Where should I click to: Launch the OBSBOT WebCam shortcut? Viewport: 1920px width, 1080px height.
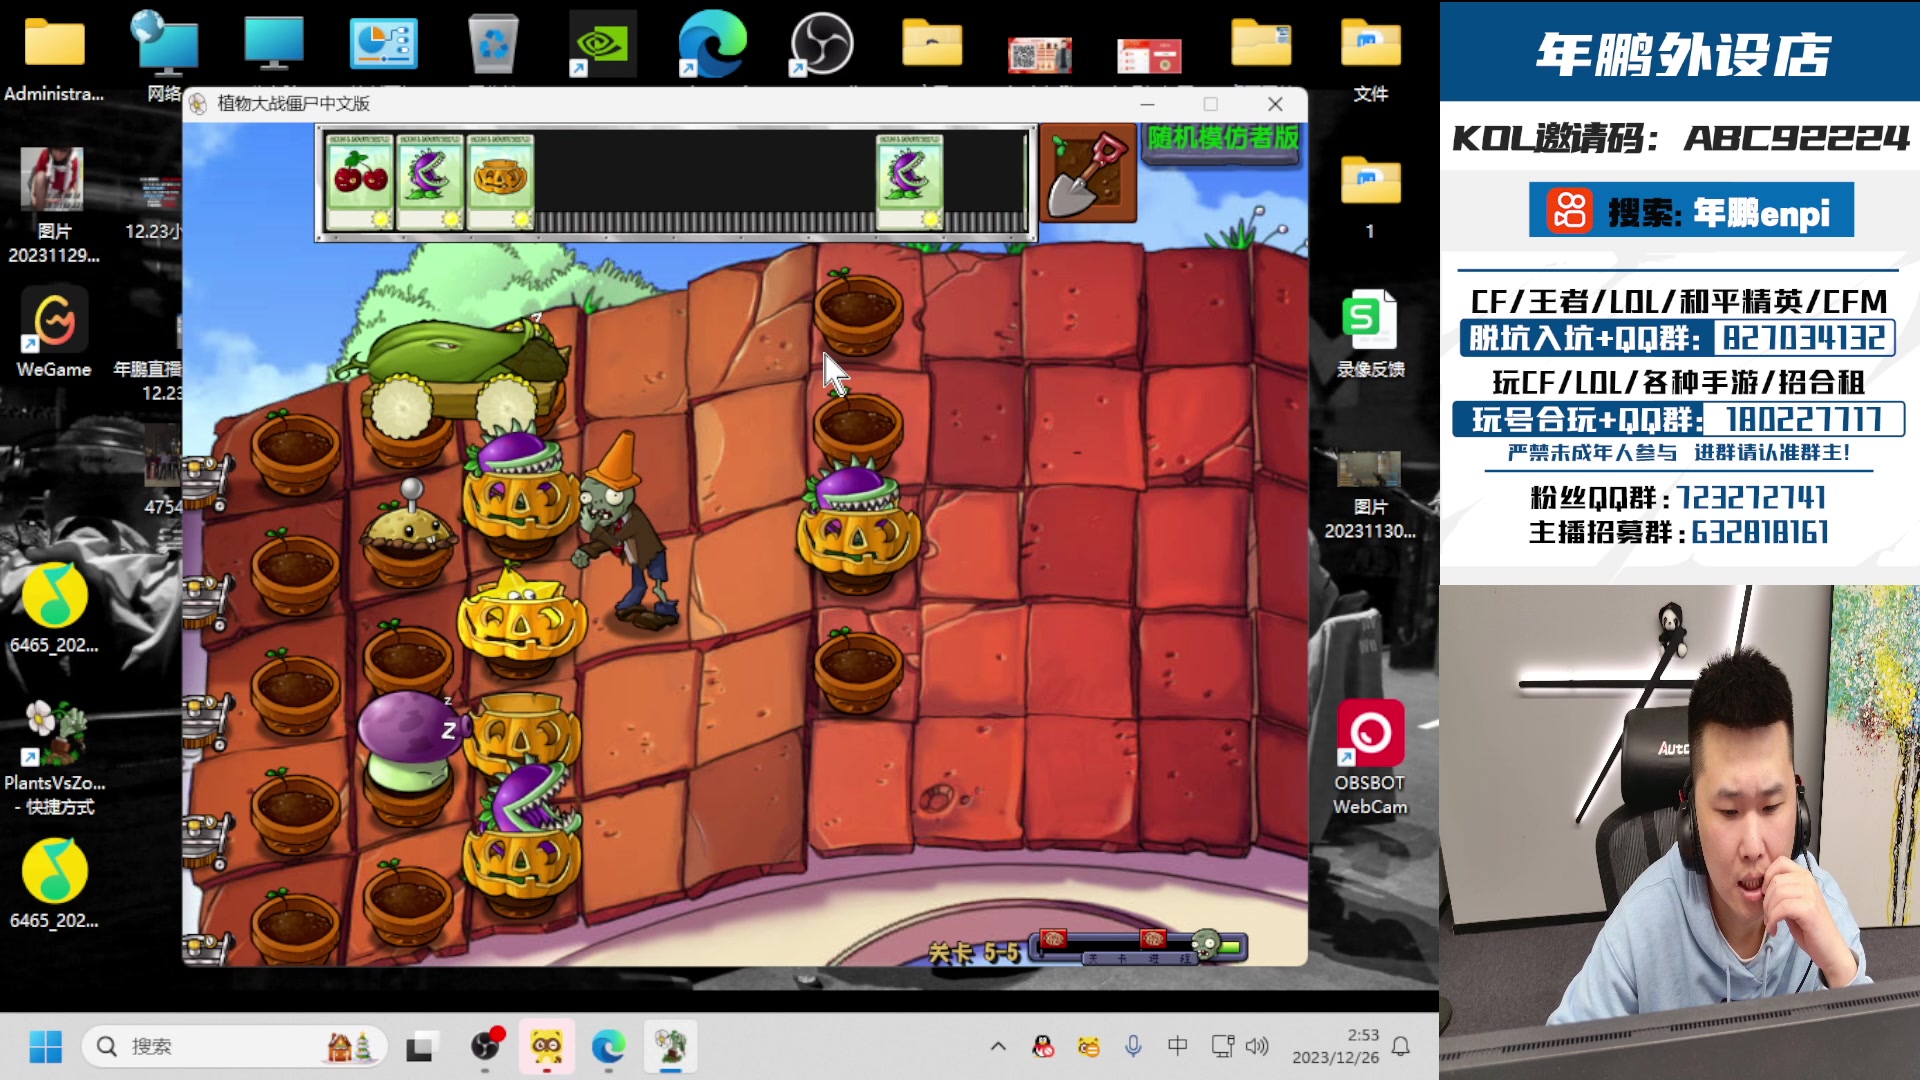click(x=1370, y=758)
